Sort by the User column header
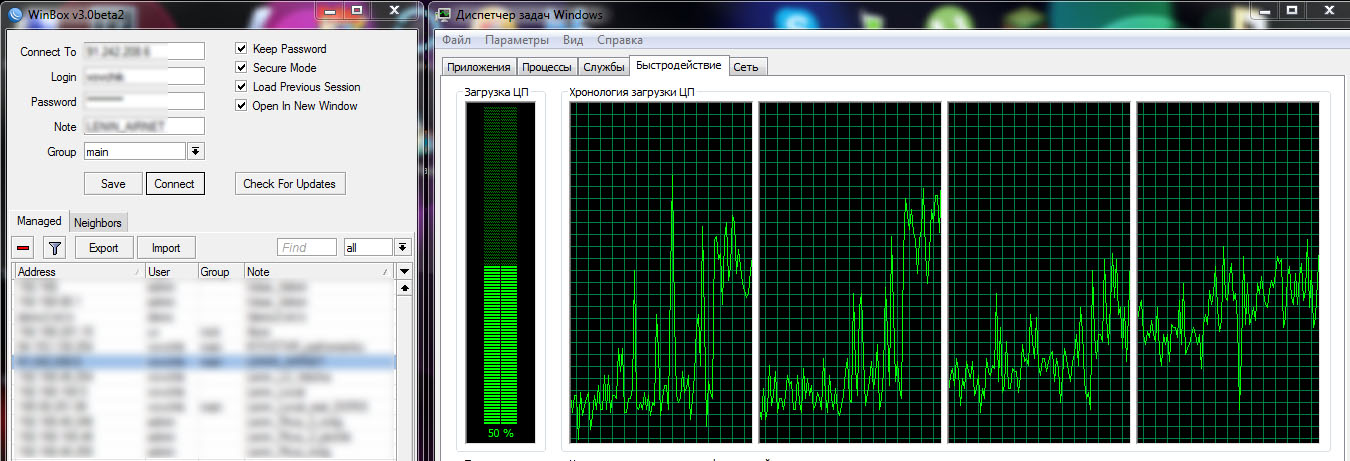Screen dimensions: 1350x461 (170, 272)
